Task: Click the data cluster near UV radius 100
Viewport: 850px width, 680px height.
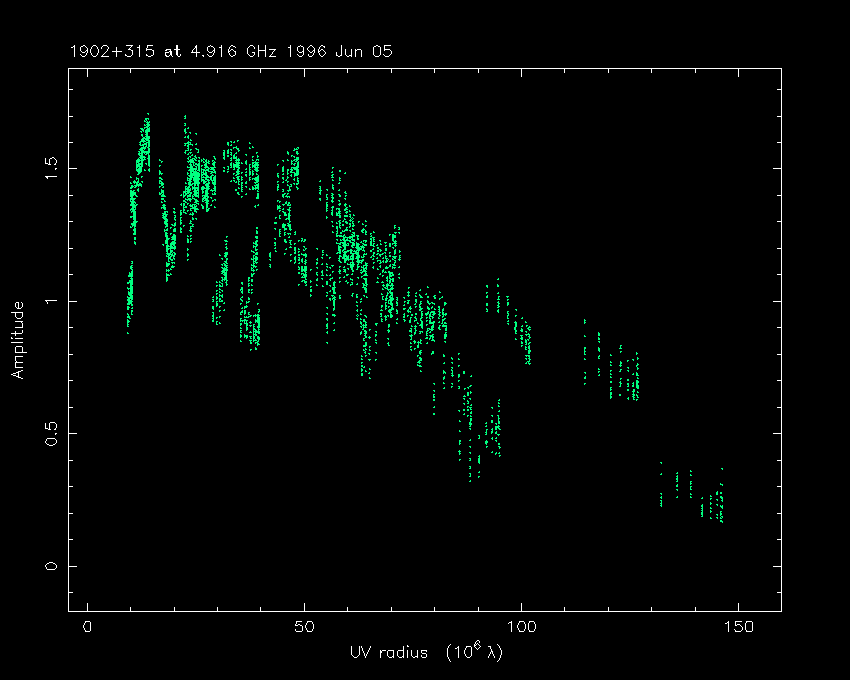Action: click(x=524, y=338)
